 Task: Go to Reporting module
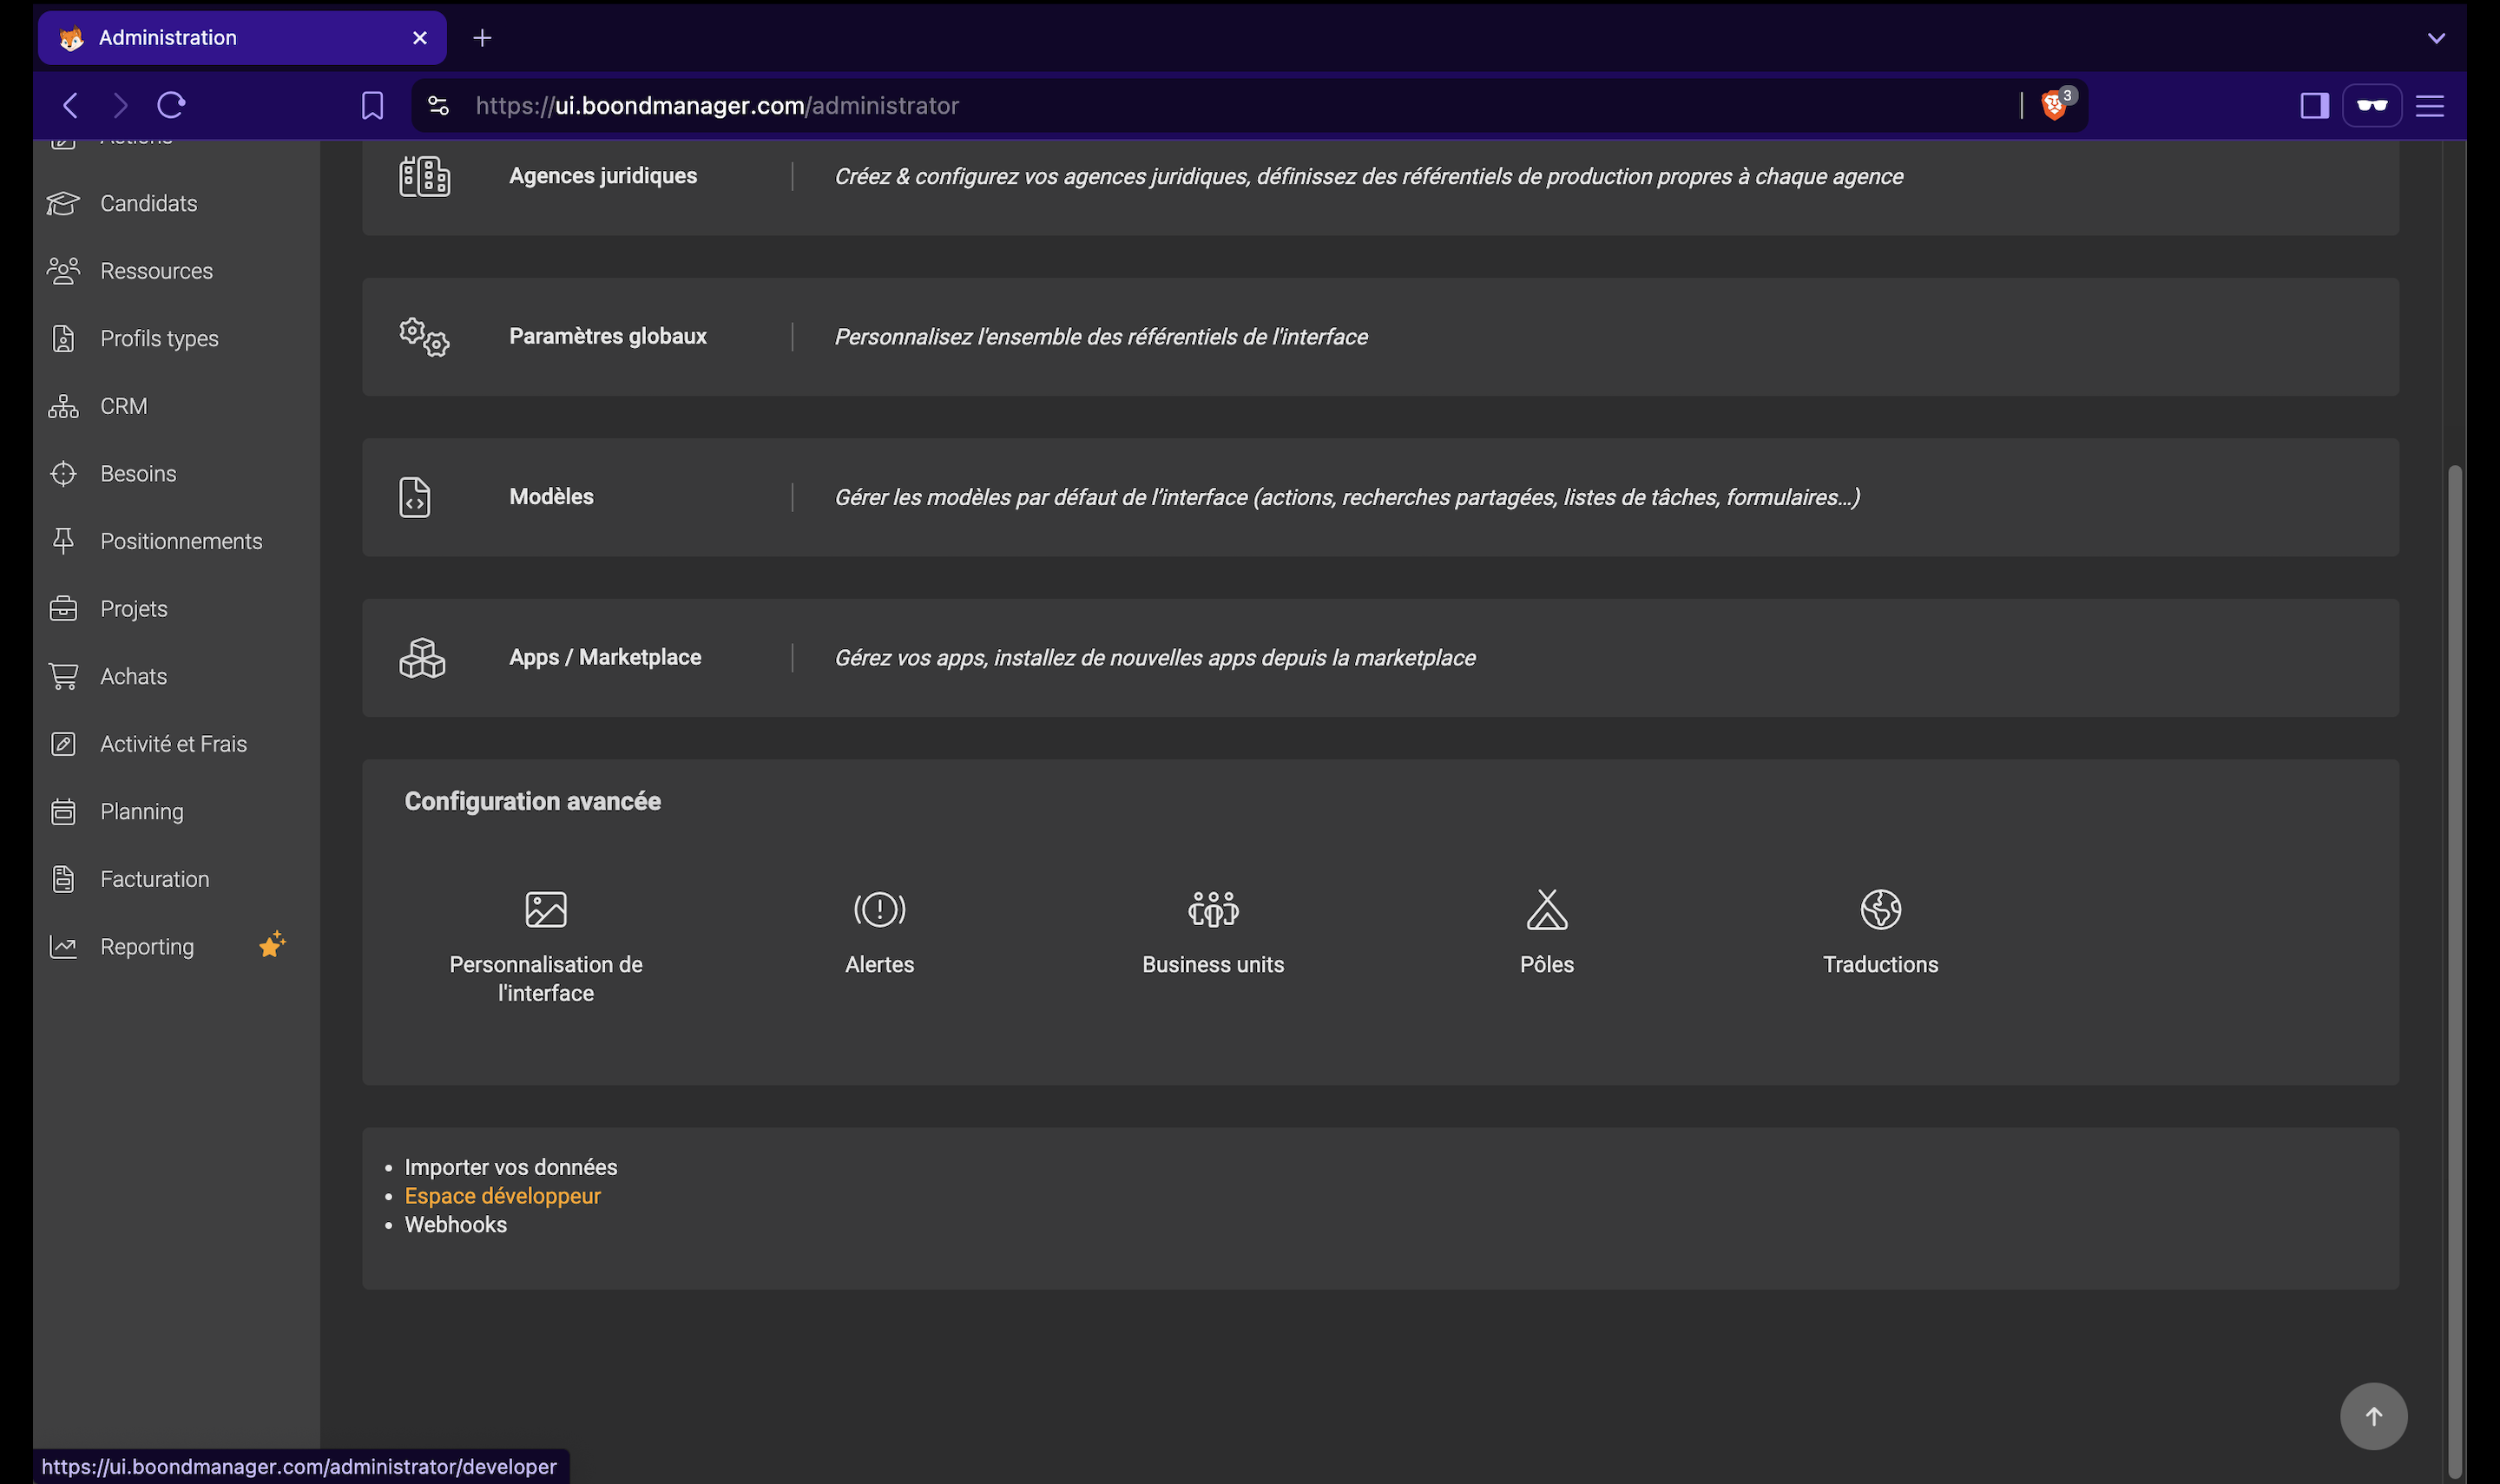tap(147, 946)
